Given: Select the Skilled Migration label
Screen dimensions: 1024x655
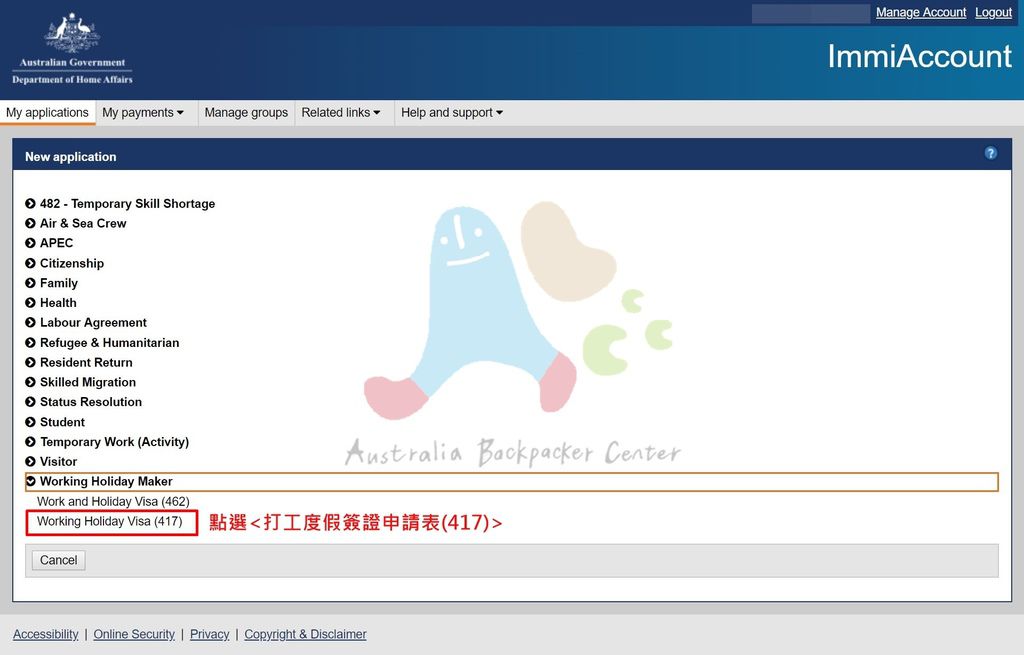Looking at the screenshot, I should pos(88,382).
